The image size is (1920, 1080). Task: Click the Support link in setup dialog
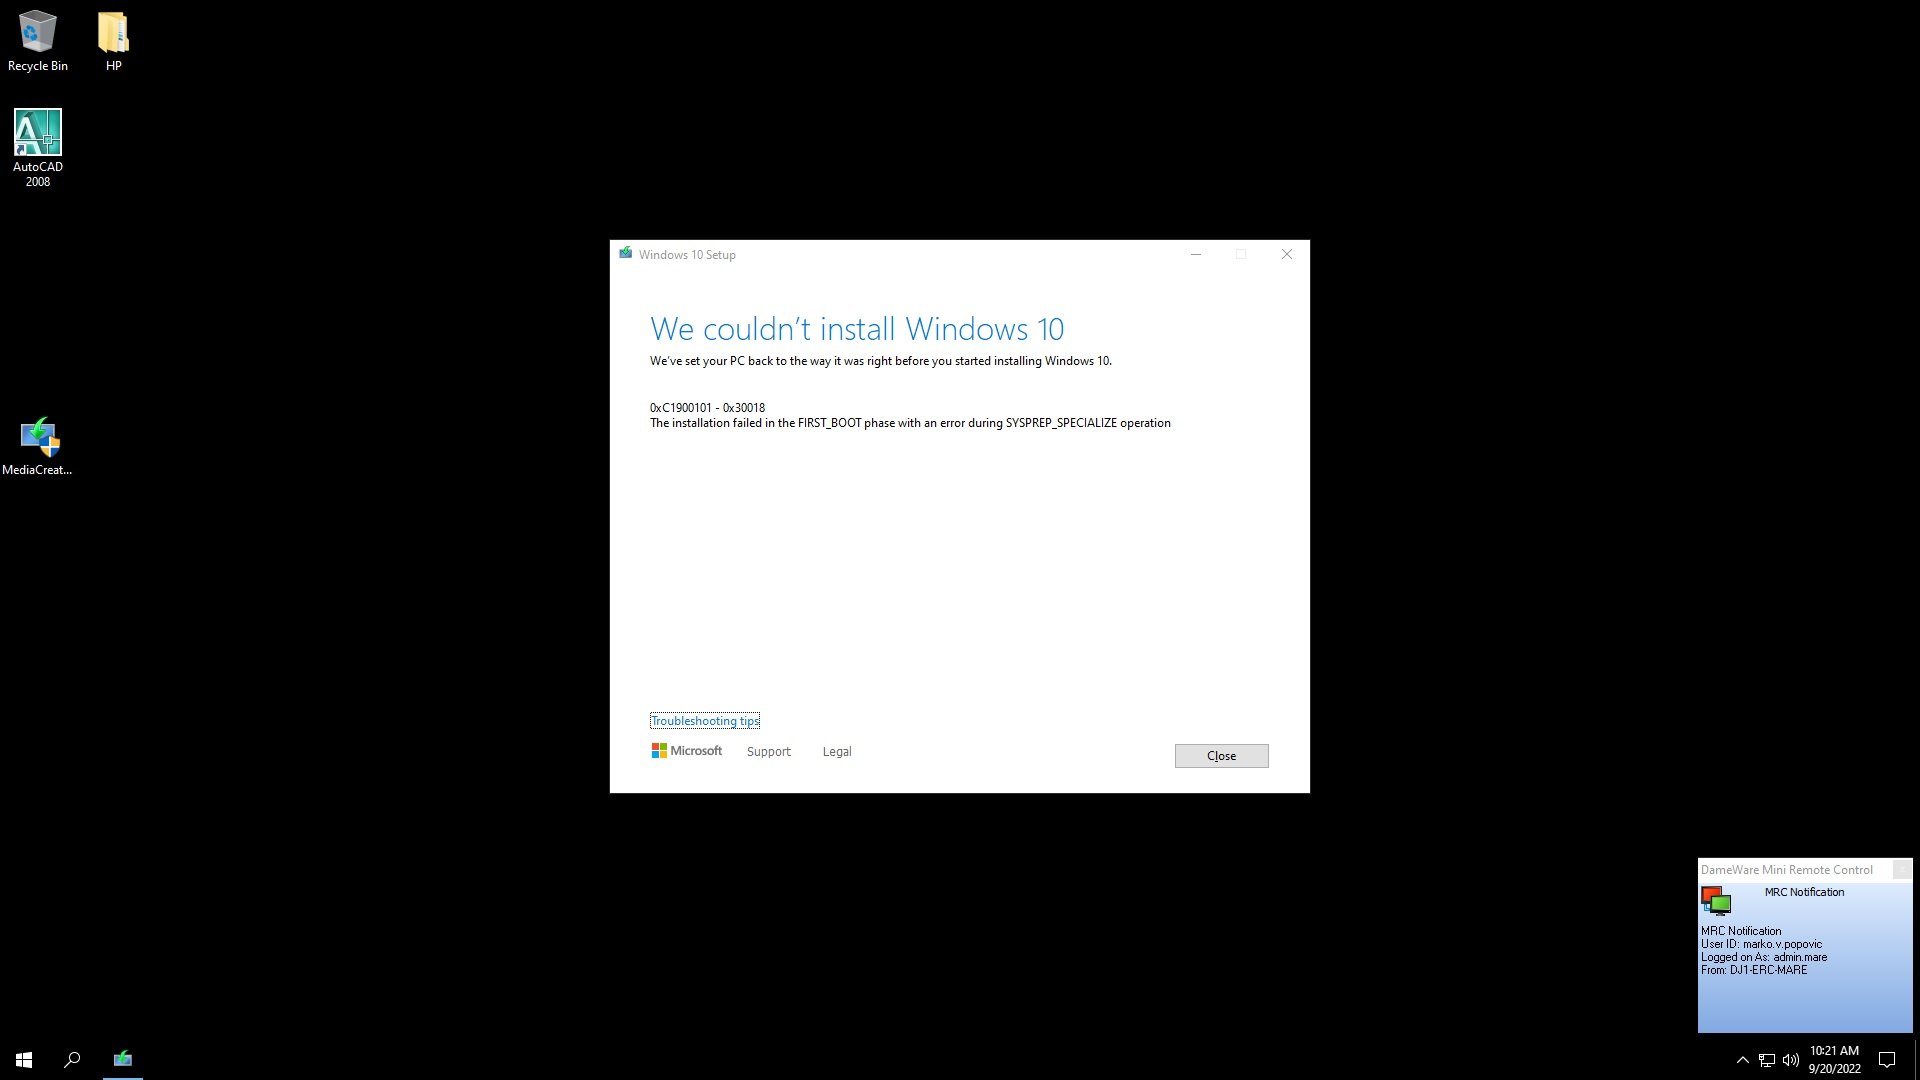tap(767, 750)
